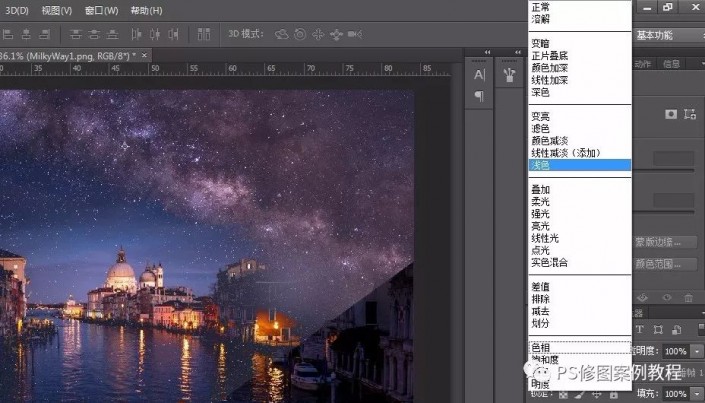
Task: Click the add vector mask icon
Action: (x=690, y=114)
